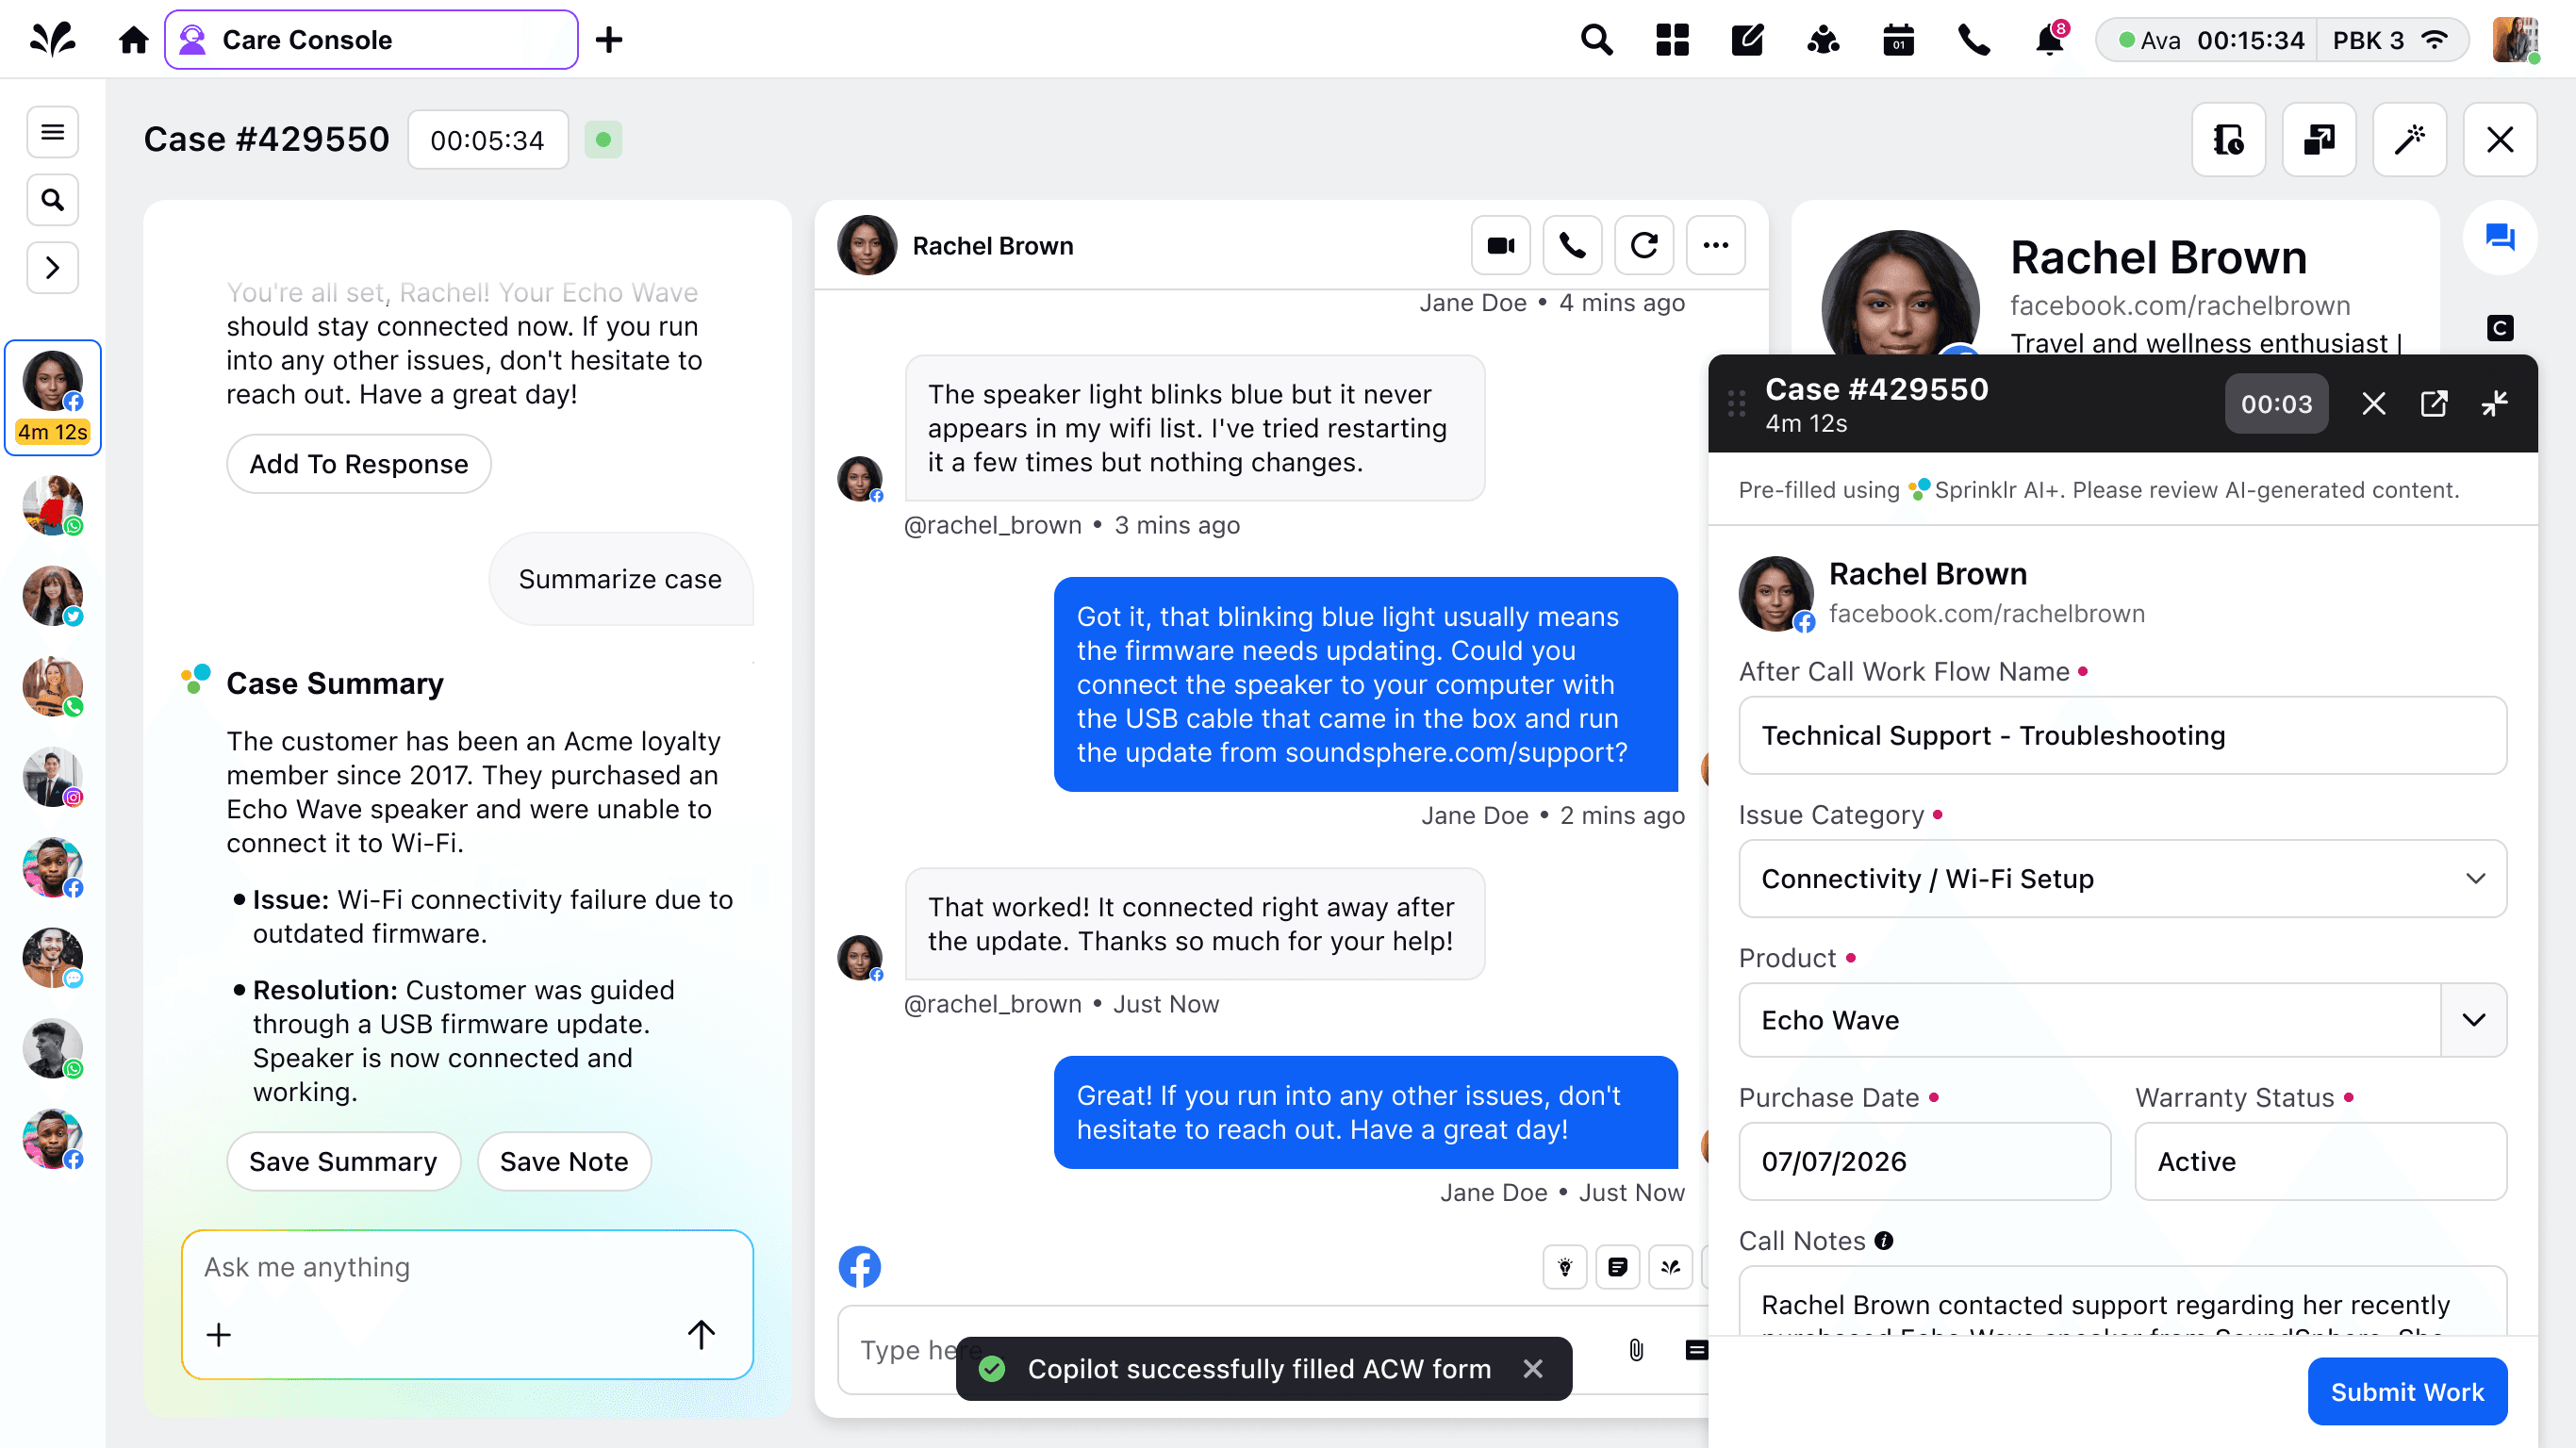Send copilot prompt with up arrow

click(x=701, y=1335)
